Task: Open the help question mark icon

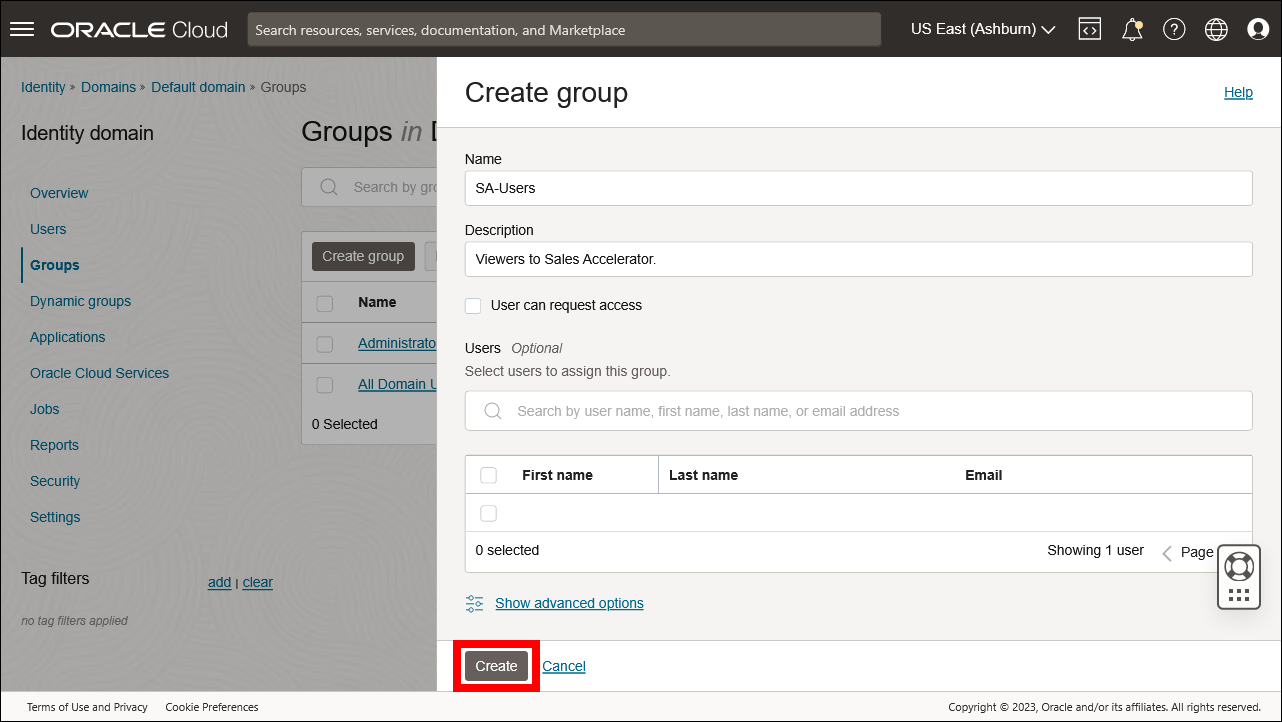Action: (1173, 28)
